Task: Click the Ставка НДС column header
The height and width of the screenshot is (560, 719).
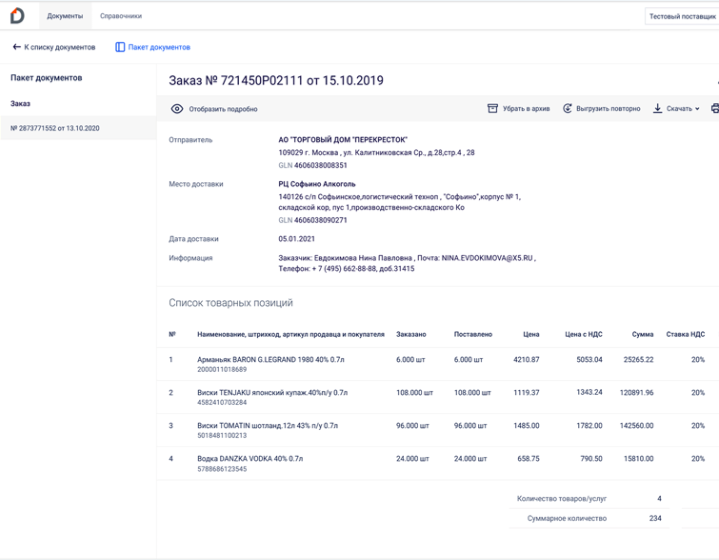Action: [x=685, y=334]
